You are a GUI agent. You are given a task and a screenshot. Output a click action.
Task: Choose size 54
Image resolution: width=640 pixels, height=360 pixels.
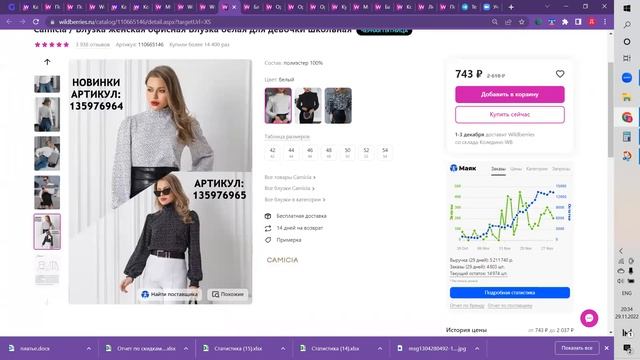click(385, 152)
